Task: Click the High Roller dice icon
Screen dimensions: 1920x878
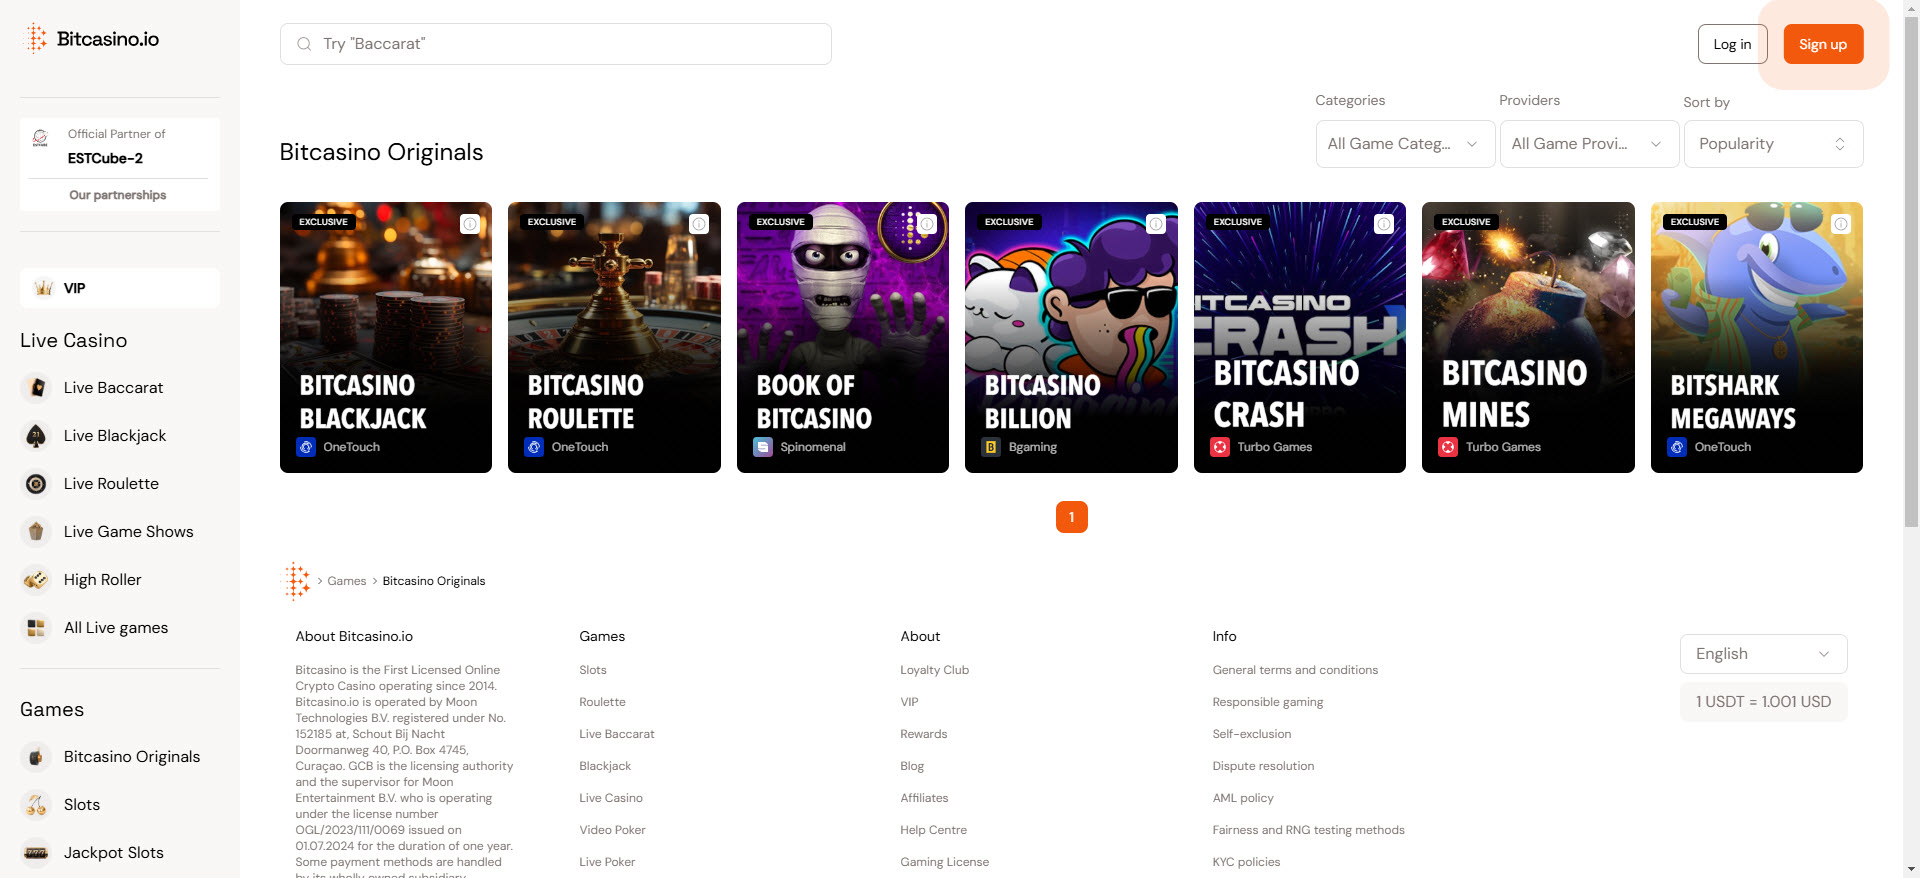Action: click(36, 580)
